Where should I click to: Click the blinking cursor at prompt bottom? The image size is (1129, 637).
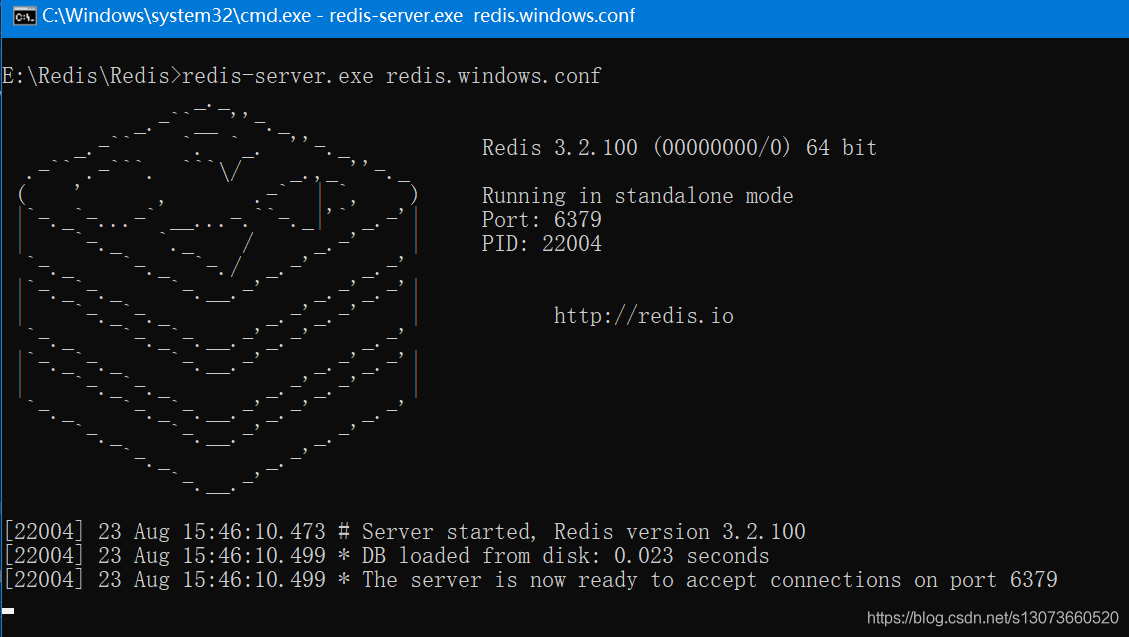(8, 609)
